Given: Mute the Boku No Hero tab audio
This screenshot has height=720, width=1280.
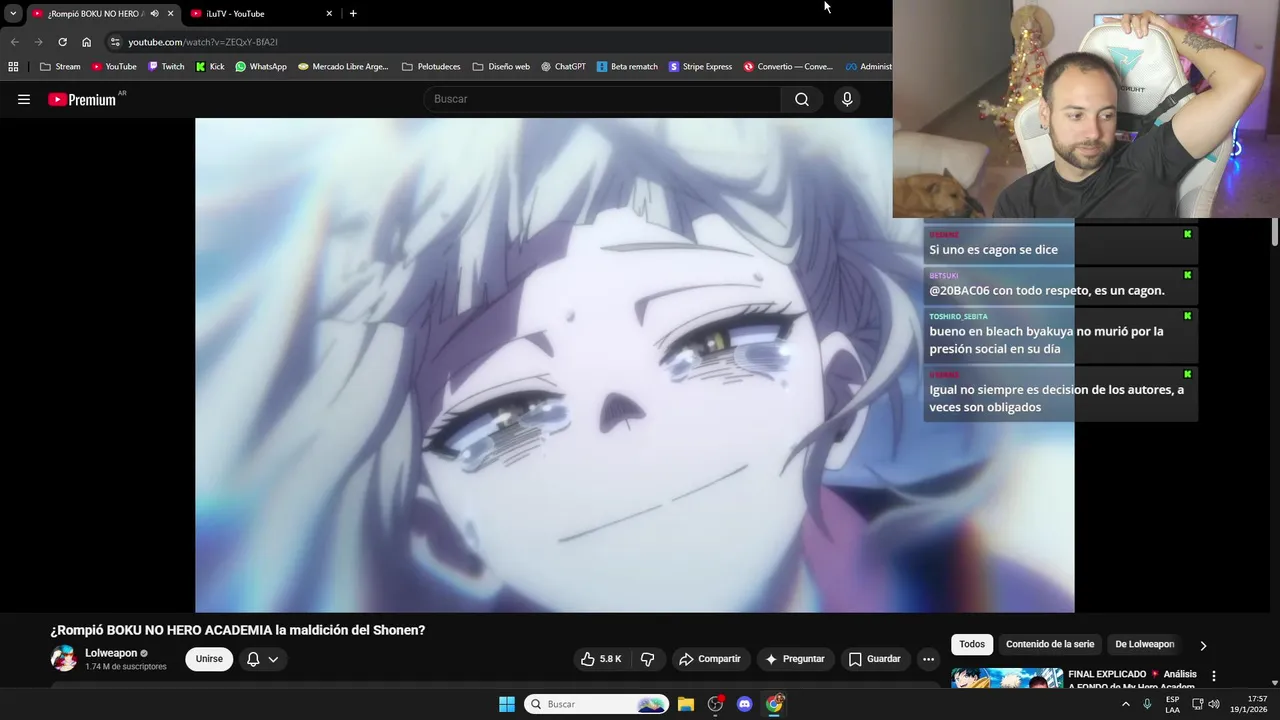Looking at the screenshot, I should [x=154, y=14].
